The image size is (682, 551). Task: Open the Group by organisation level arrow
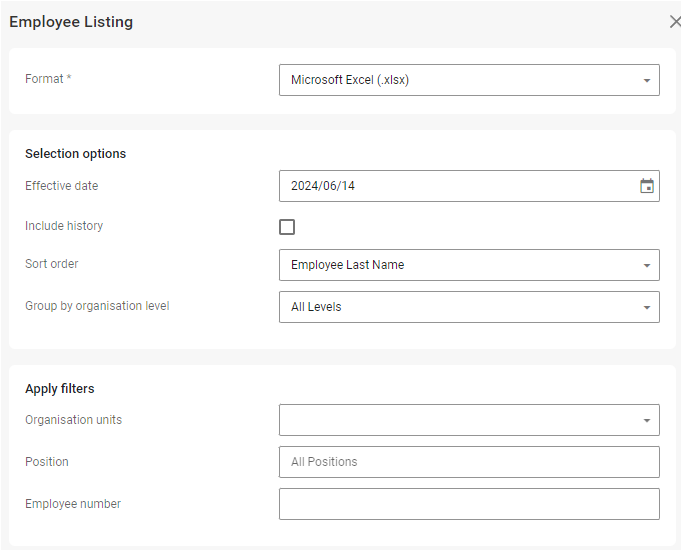click(646, 308)
